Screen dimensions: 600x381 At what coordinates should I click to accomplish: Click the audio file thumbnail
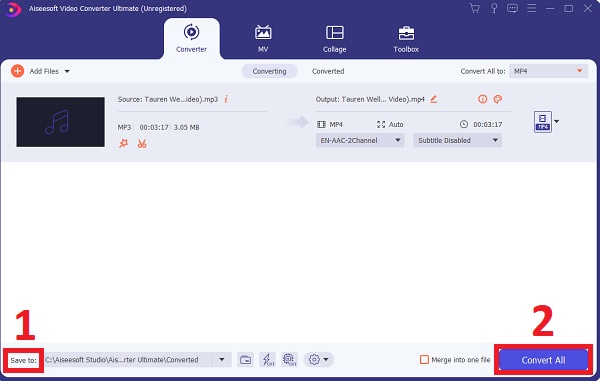60,122
